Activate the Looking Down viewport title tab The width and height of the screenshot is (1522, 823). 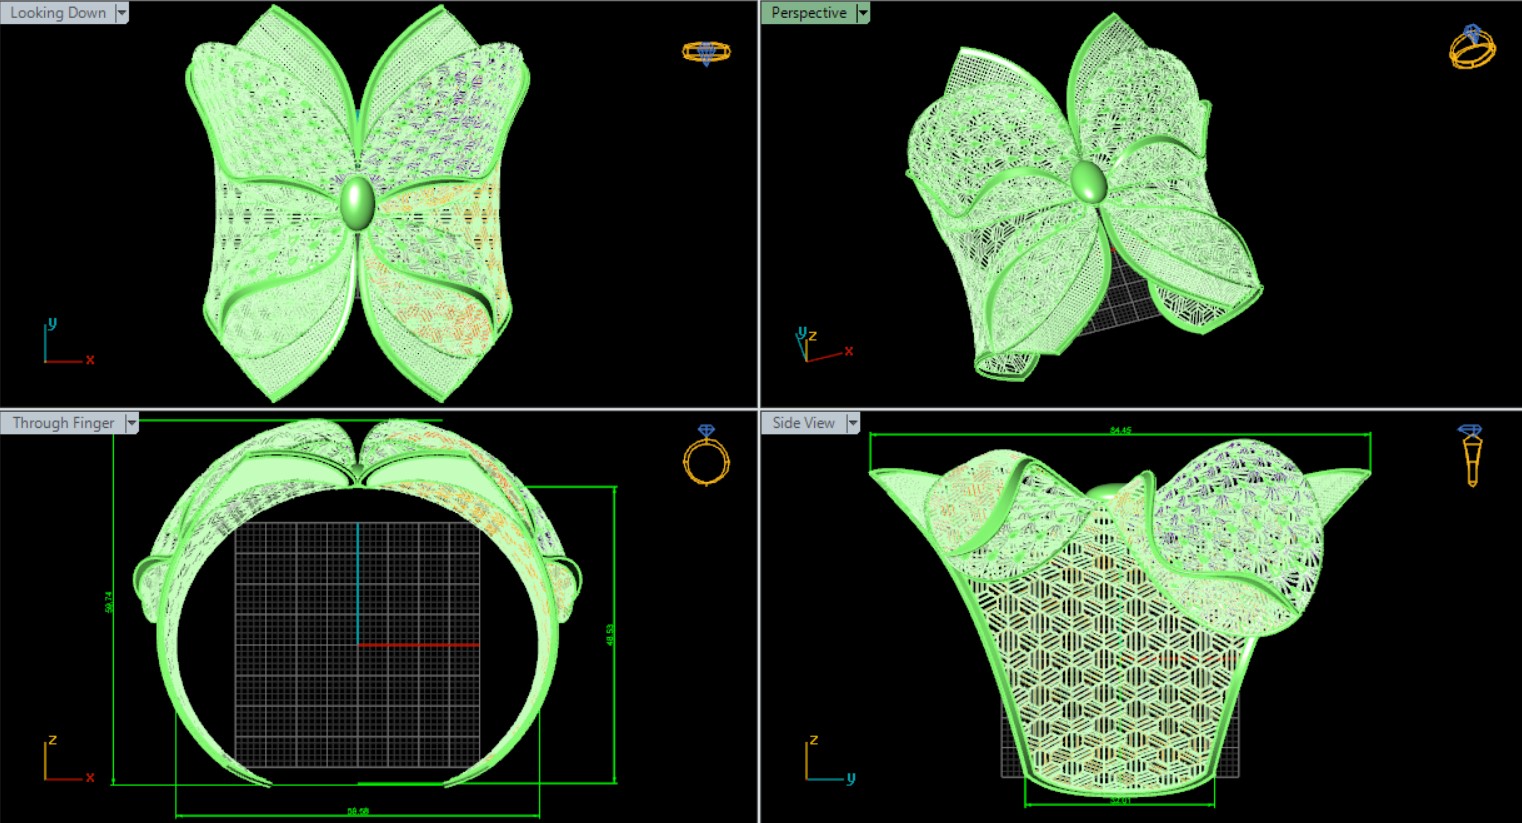coord(58,13)
